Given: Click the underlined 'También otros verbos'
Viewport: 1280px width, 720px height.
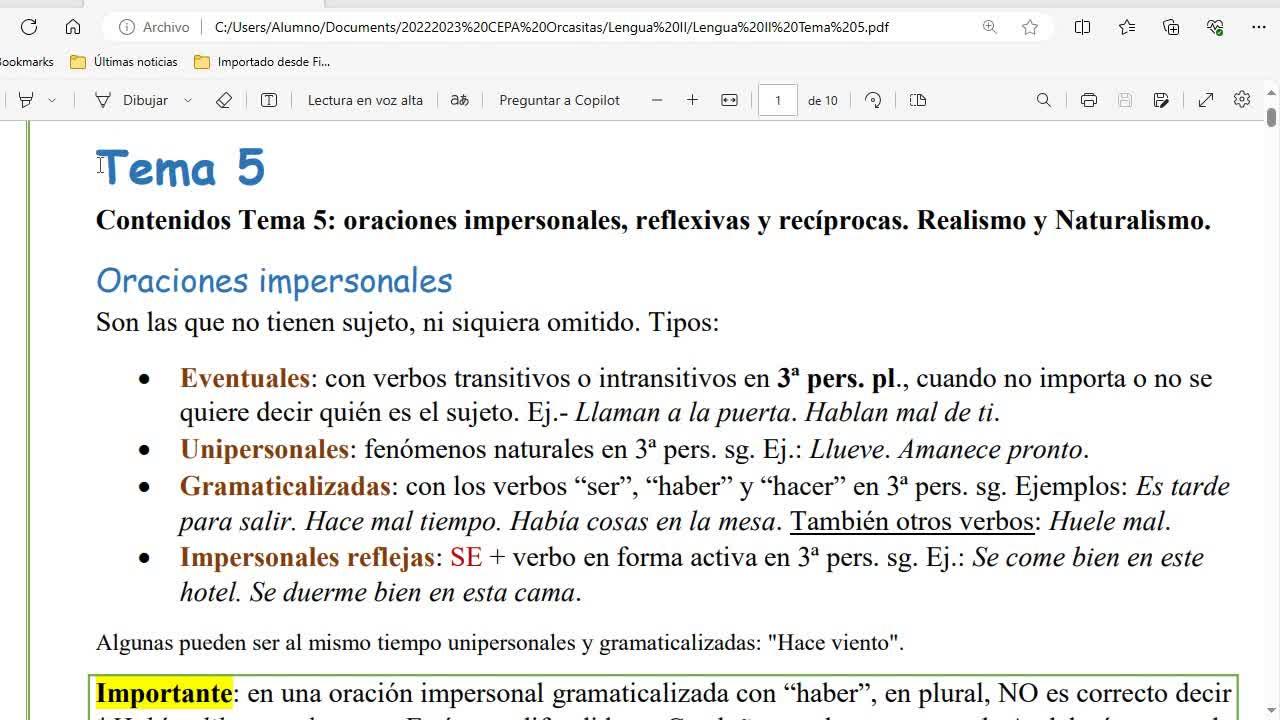Looking at the screenshot, I should coord(912,521).
